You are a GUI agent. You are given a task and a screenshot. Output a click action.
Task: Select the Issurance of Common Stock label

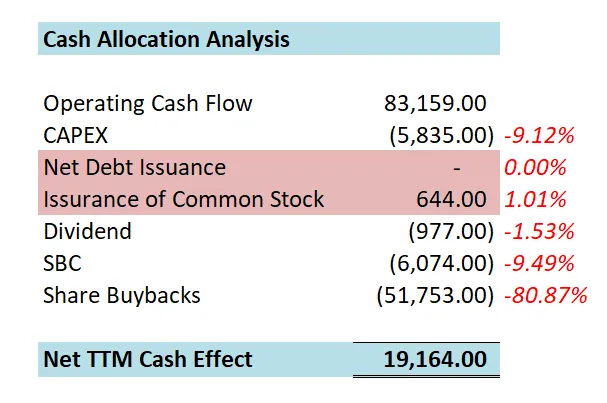pos(184,199)
